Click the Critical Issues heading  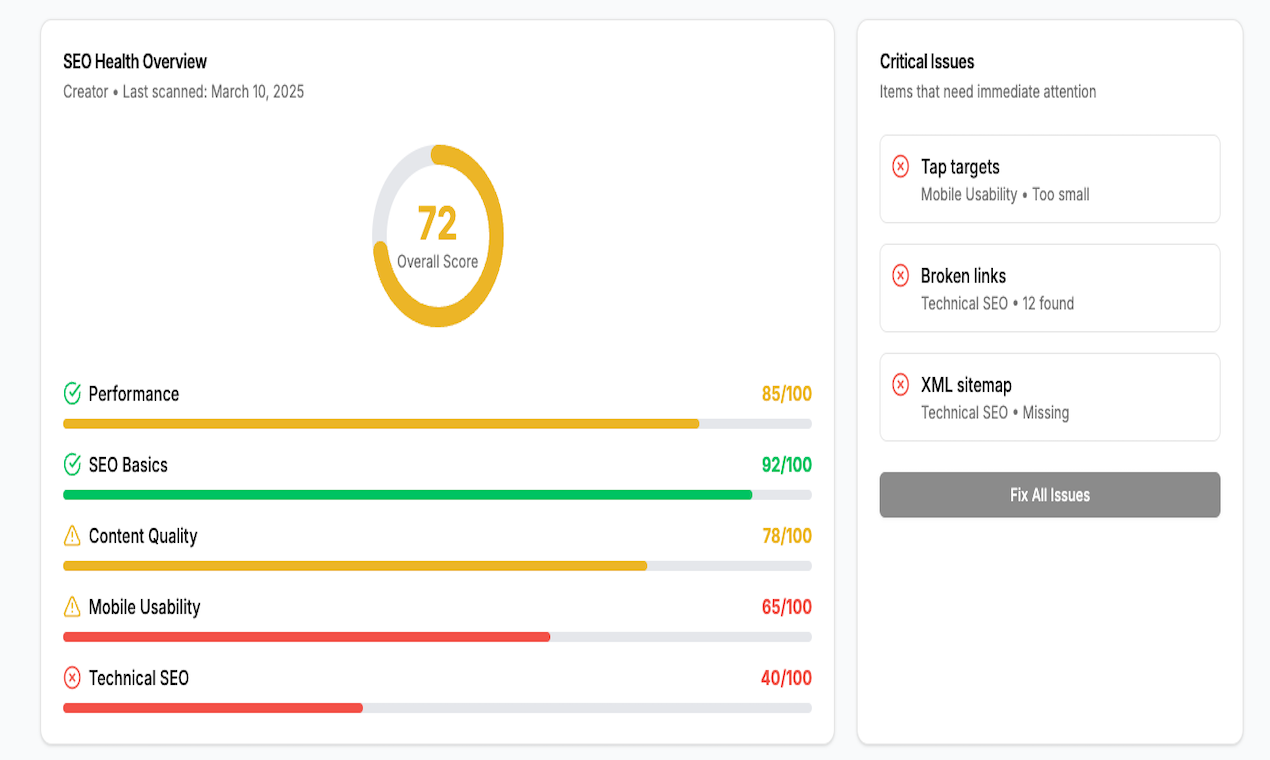(927, 62)
